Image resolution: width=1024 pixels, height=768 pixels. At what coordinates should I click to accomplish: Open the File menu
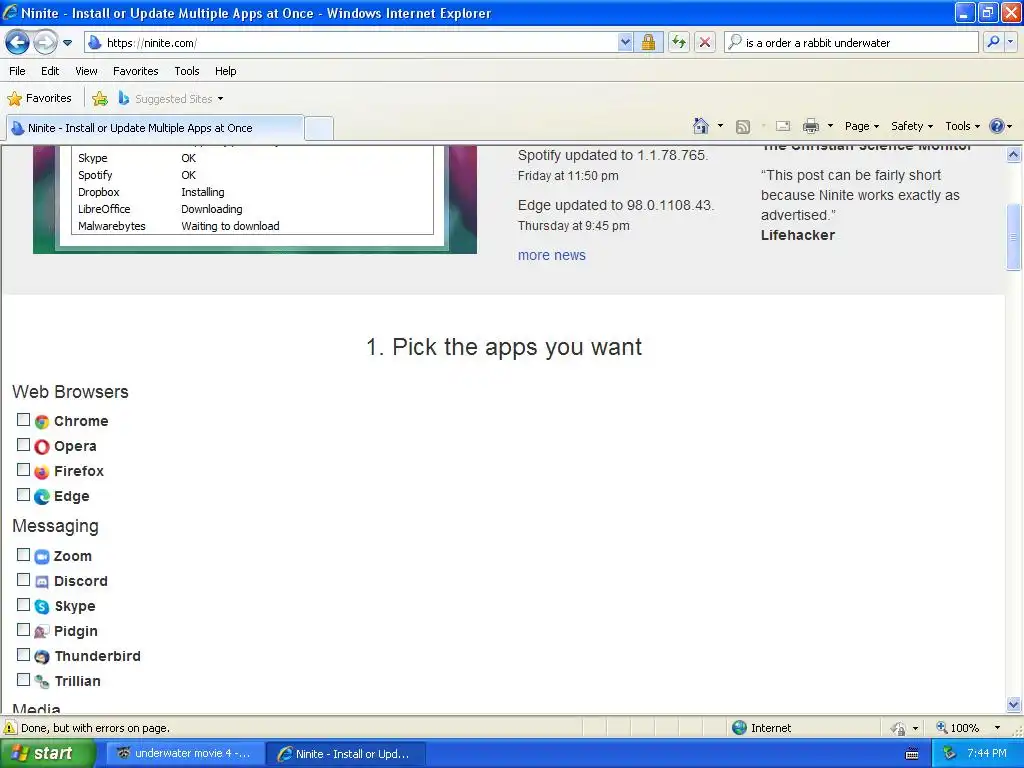click(18, 71)
